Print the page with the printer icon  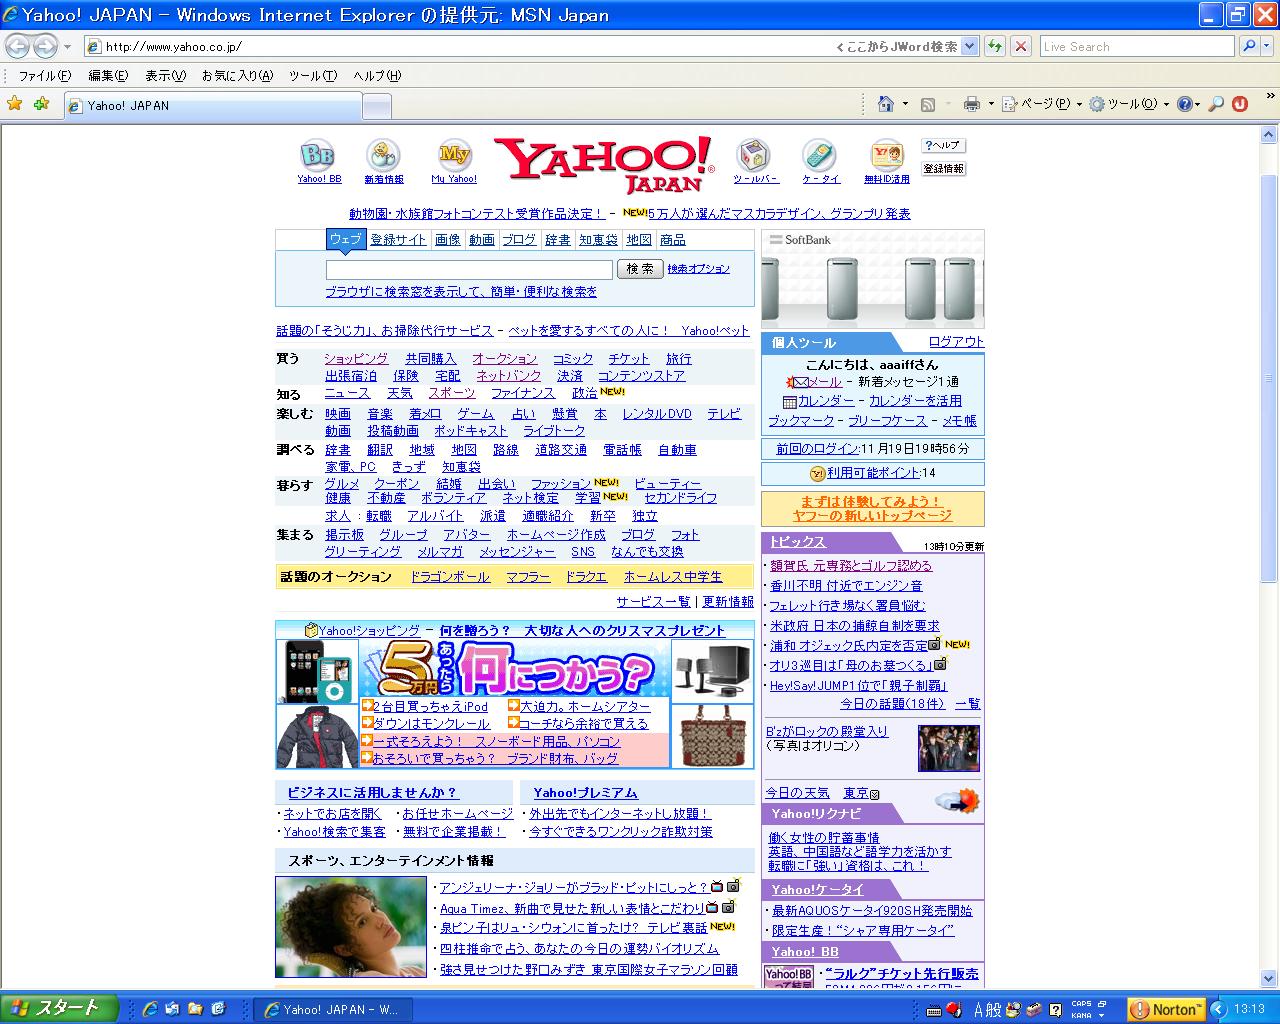coord(971,104)
